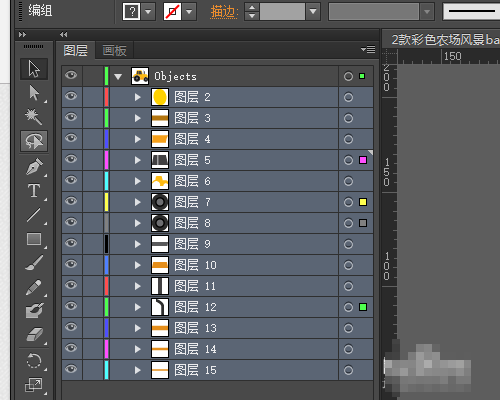This screenshot has height=400, width=500.
Task: Open the stroke color dropdown arrow
Action: (x=189, y=12)
